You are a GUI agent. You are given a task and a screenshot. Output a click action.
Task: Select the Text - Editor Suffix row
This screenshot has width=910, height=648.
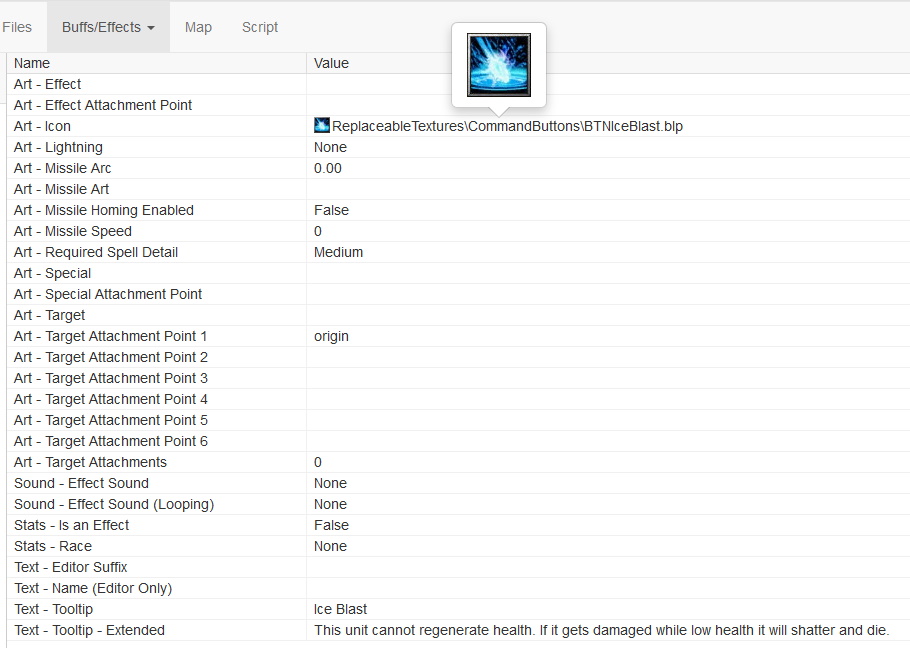458,567
